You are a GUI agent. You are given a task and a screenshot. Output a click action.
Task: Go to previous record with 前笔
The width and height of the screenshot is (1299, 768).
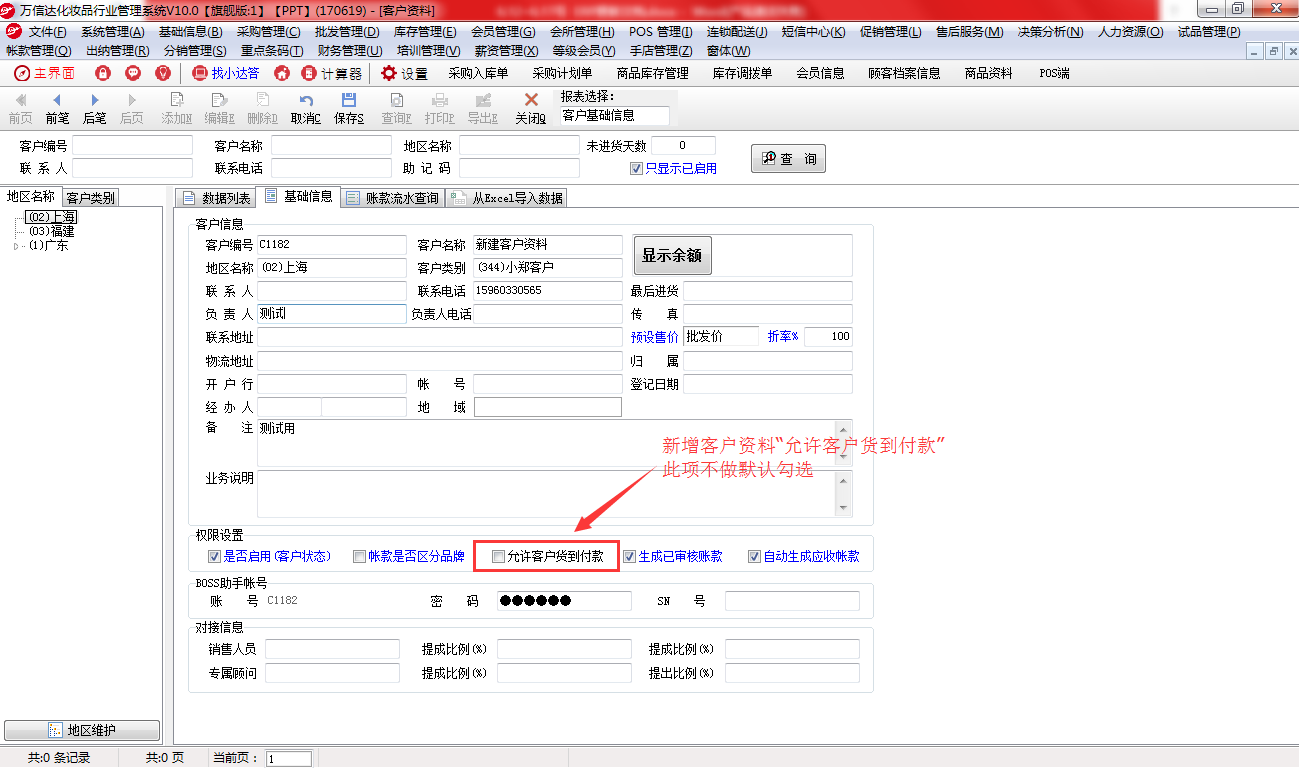pos(57,109)
